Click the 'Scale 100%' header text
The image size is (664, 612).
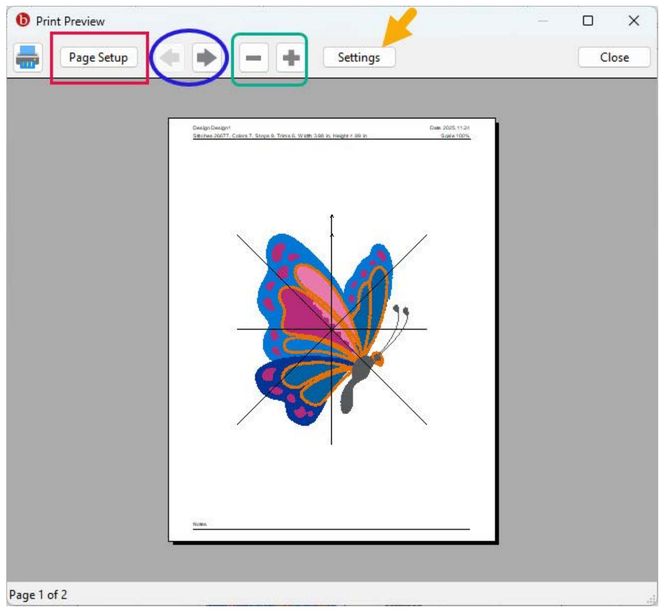[455, 136]
